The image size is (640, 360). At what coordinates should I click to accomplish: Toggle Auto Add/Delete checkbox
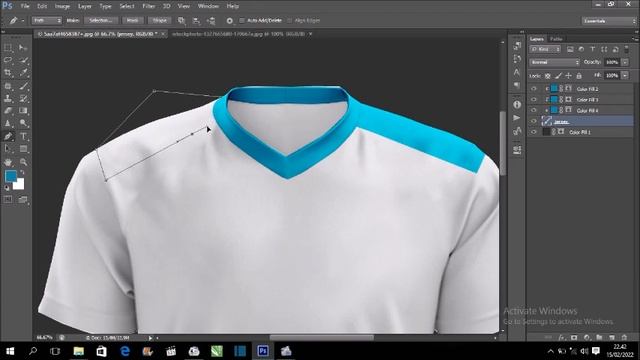click(x=242, y=20)
